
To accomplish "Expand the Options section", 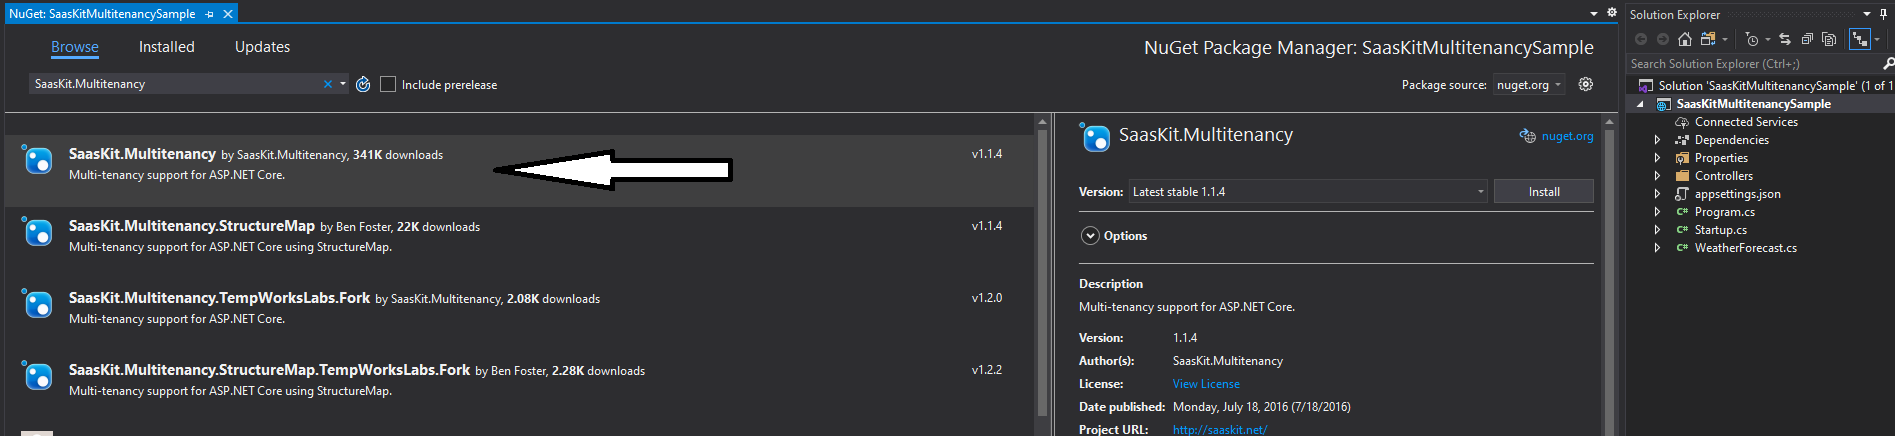I will (1091, 236).
